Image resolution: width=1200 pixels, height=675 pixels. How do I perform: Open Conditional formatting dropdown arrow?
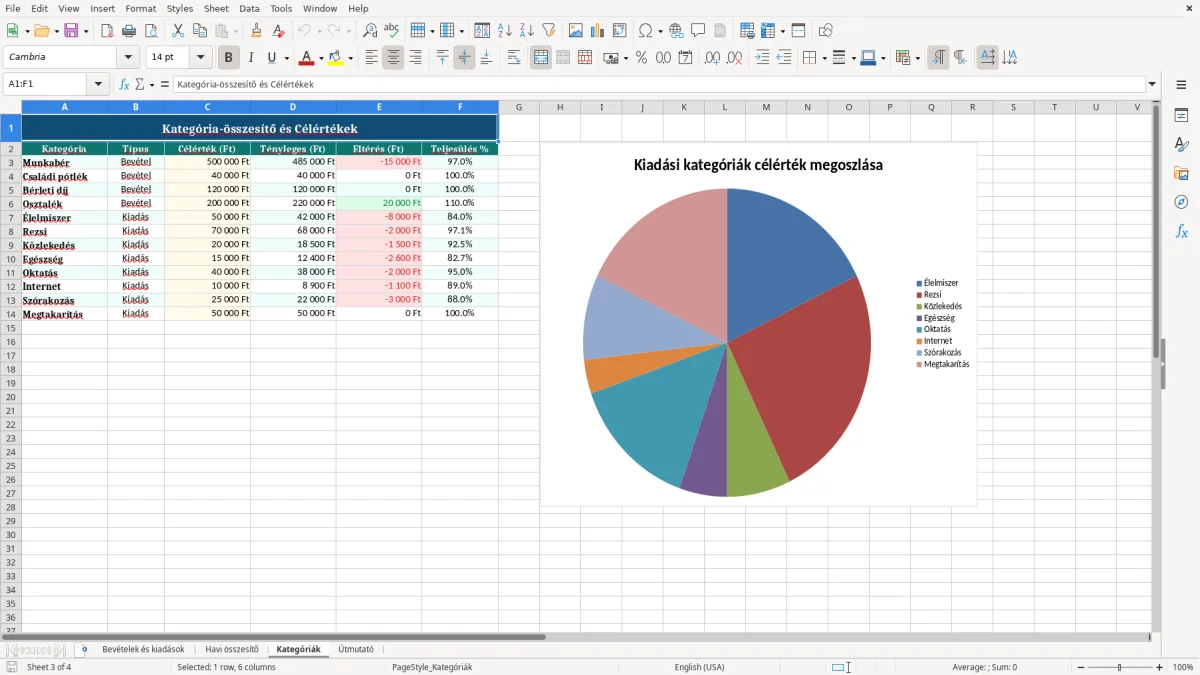click(917, 58)
